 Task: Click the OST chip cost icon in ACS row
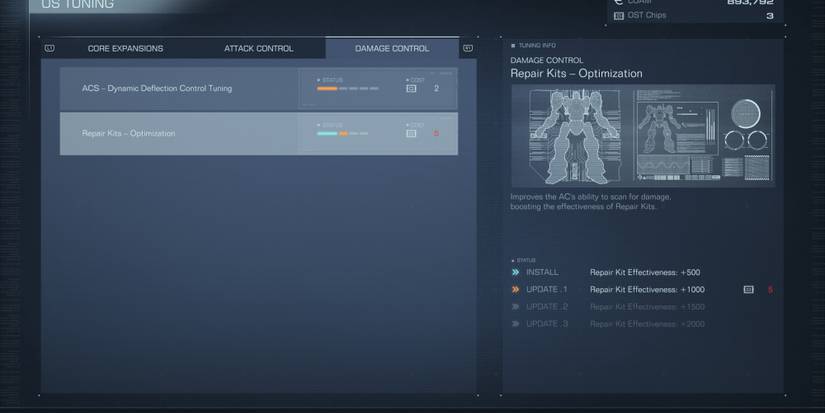coord(411,88)
